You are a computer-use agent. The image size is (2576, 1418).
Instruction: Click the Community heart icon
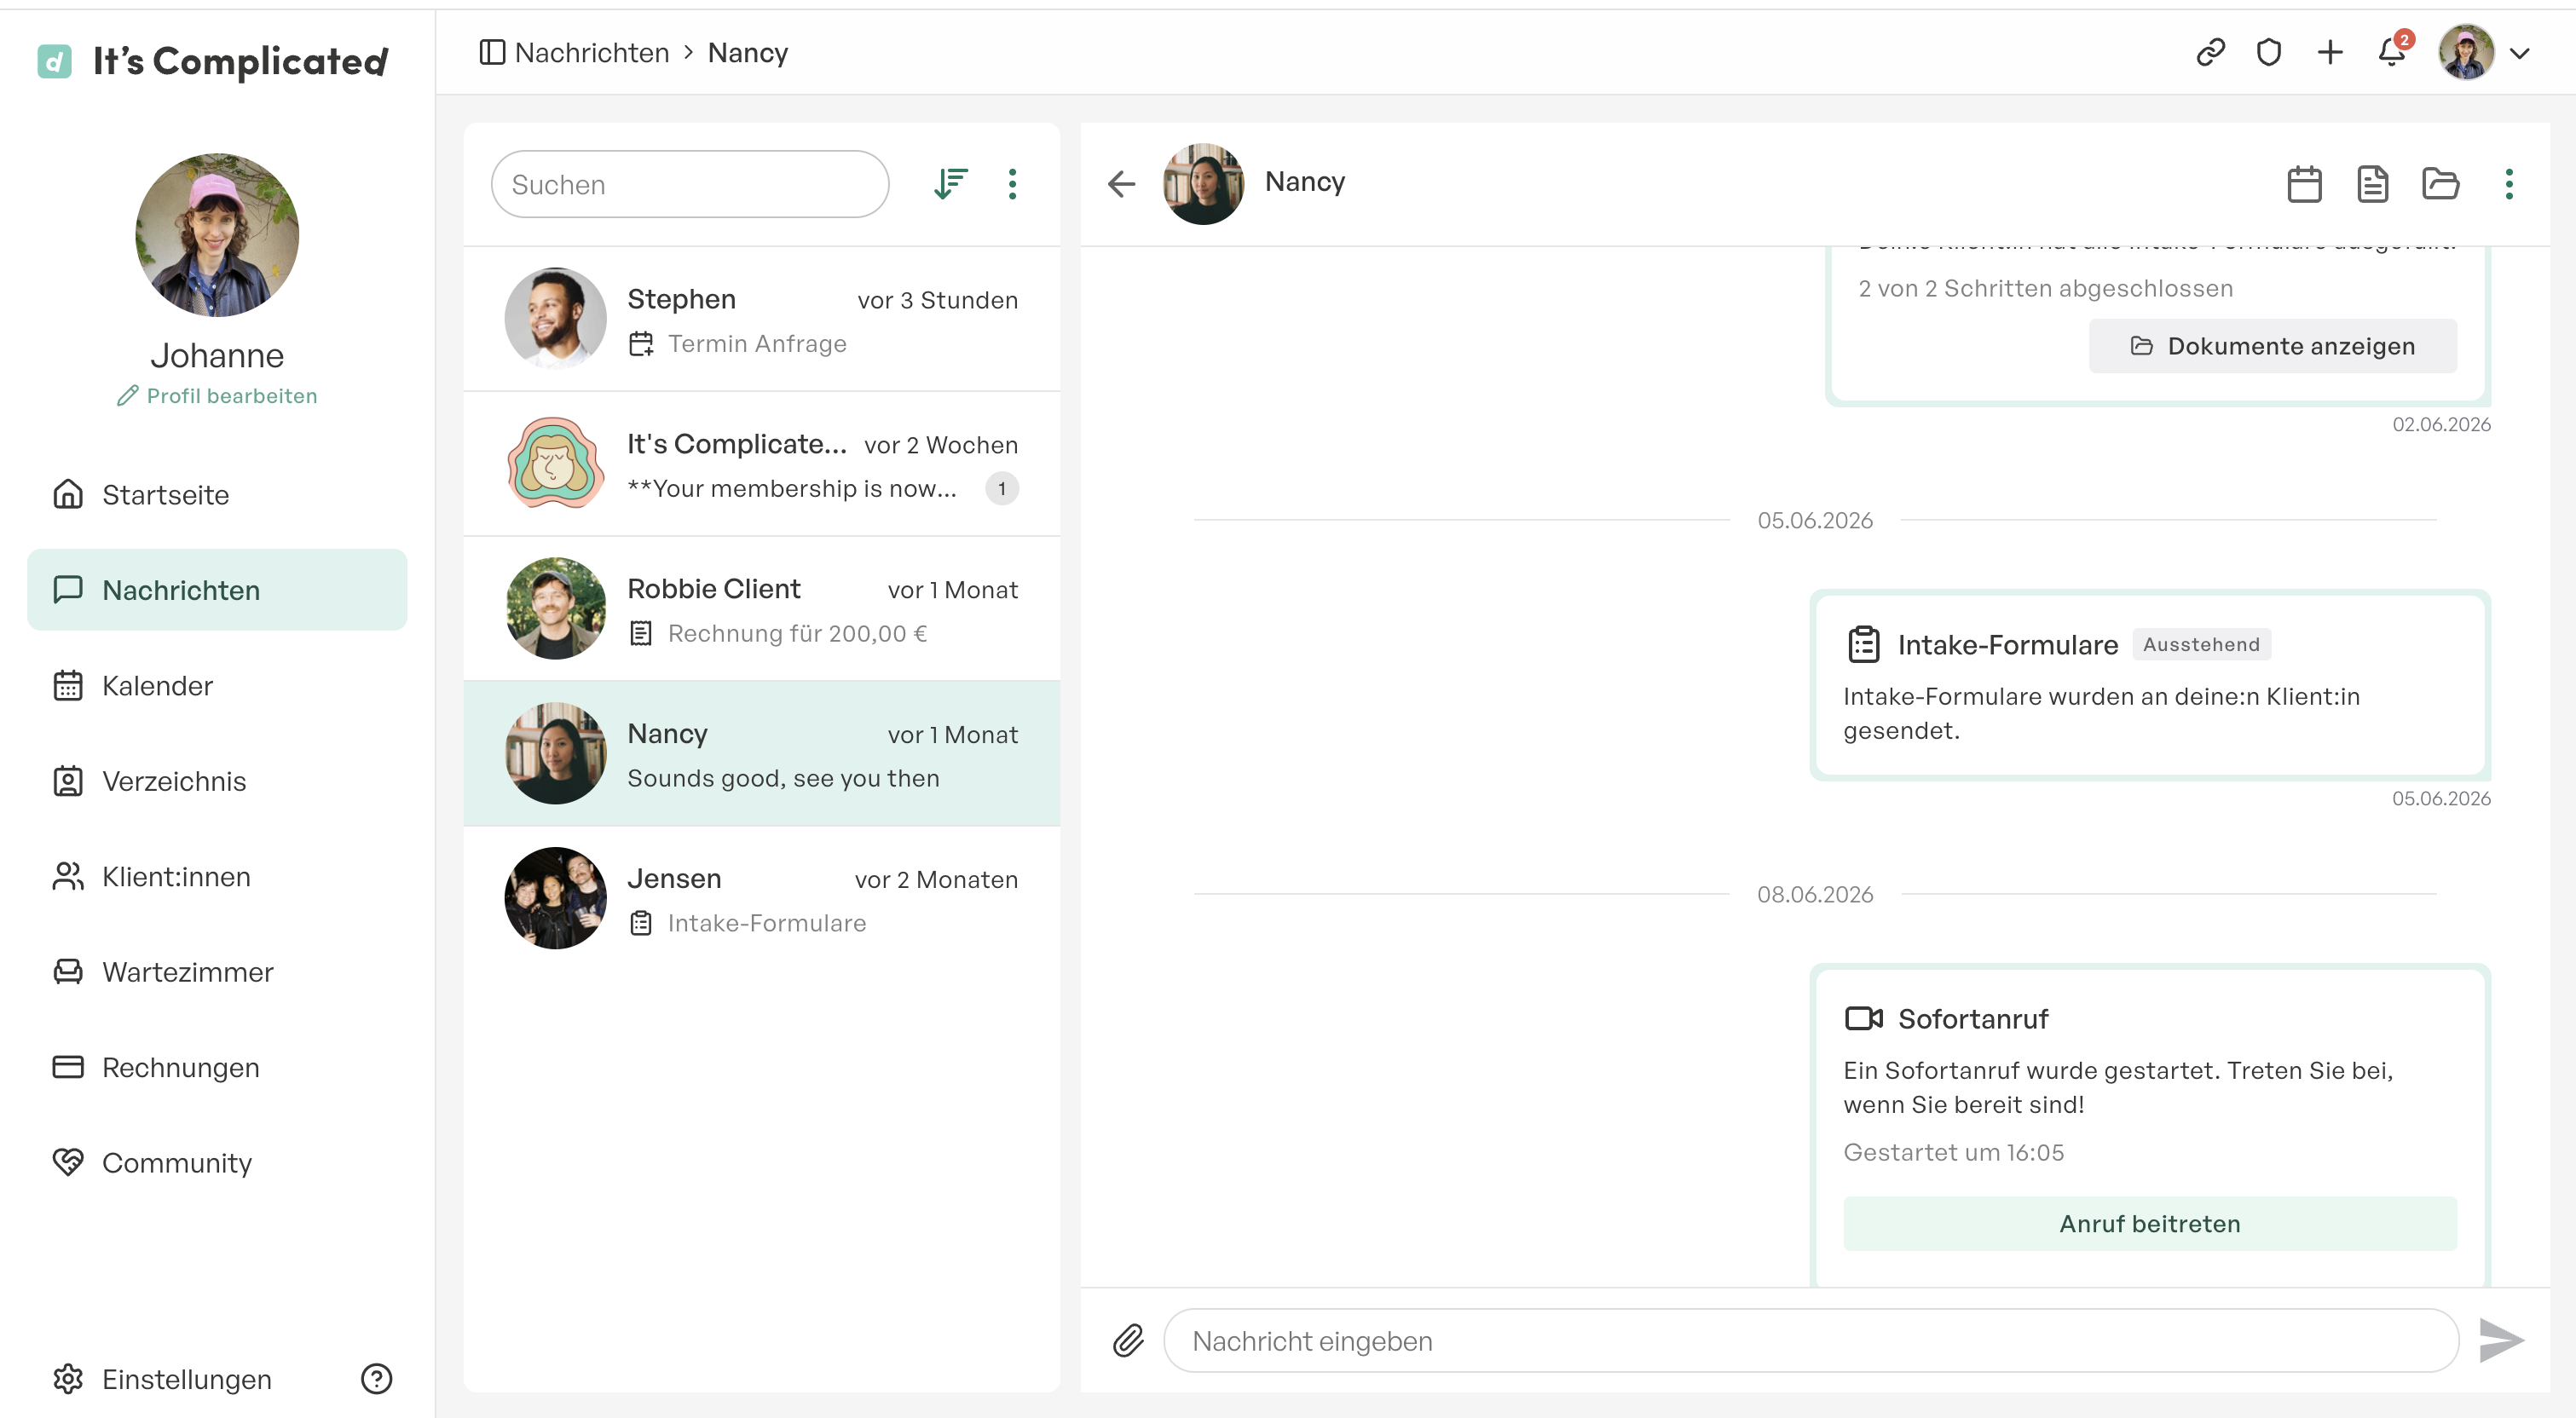pos(68,1162)
